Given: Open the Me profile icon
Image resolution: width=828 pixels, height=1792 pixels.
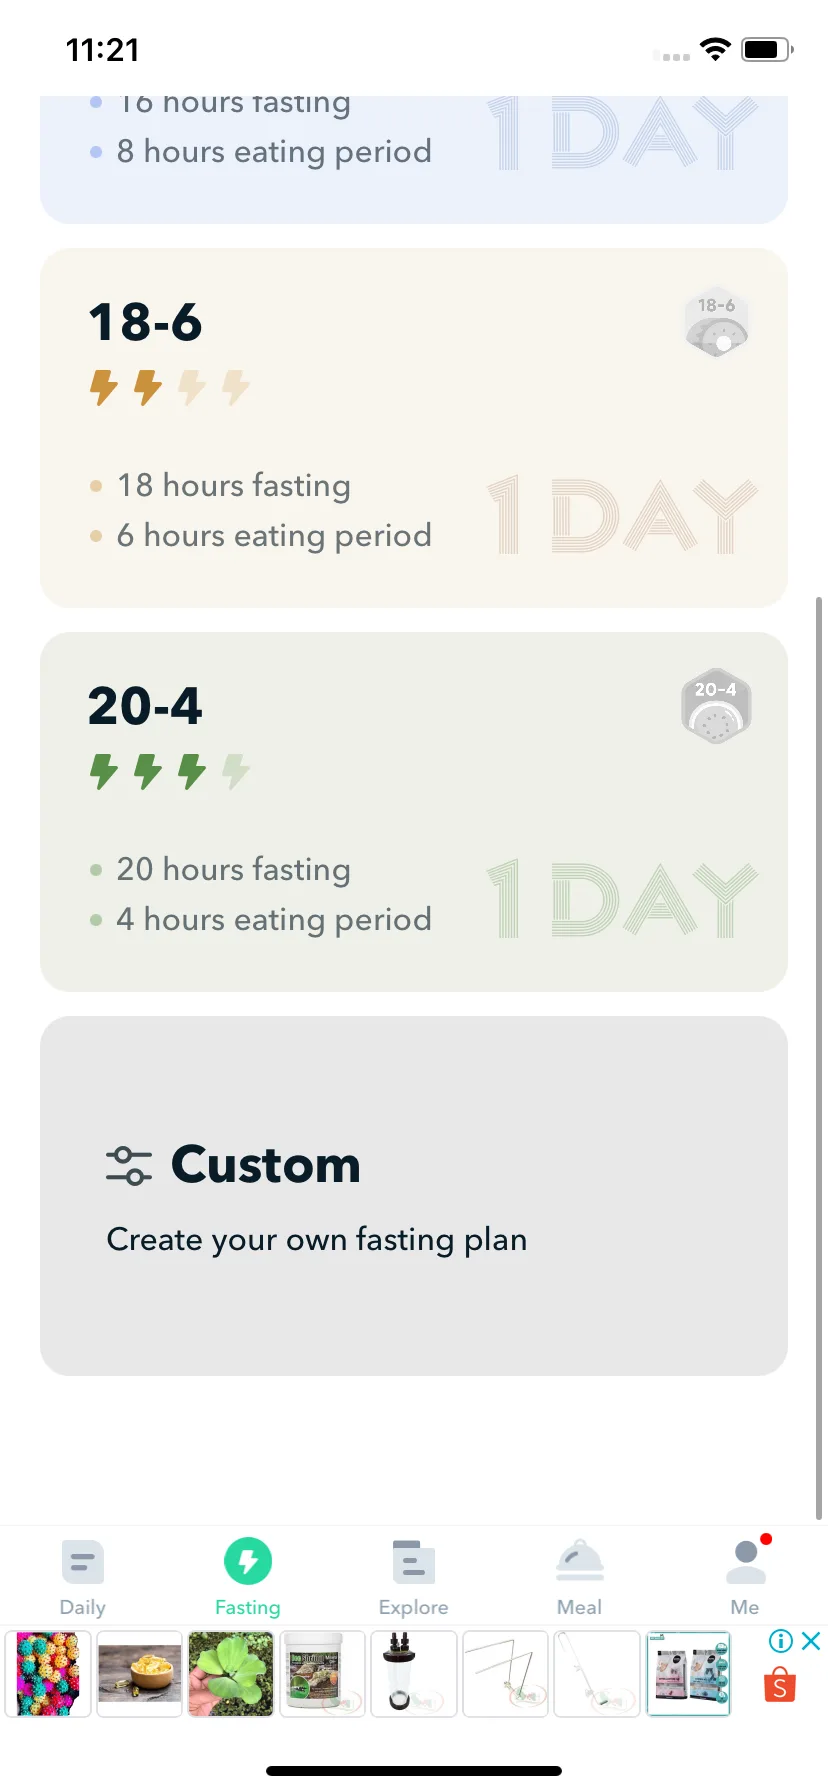Looking at the screenshot, I should tap(745, 1562).
